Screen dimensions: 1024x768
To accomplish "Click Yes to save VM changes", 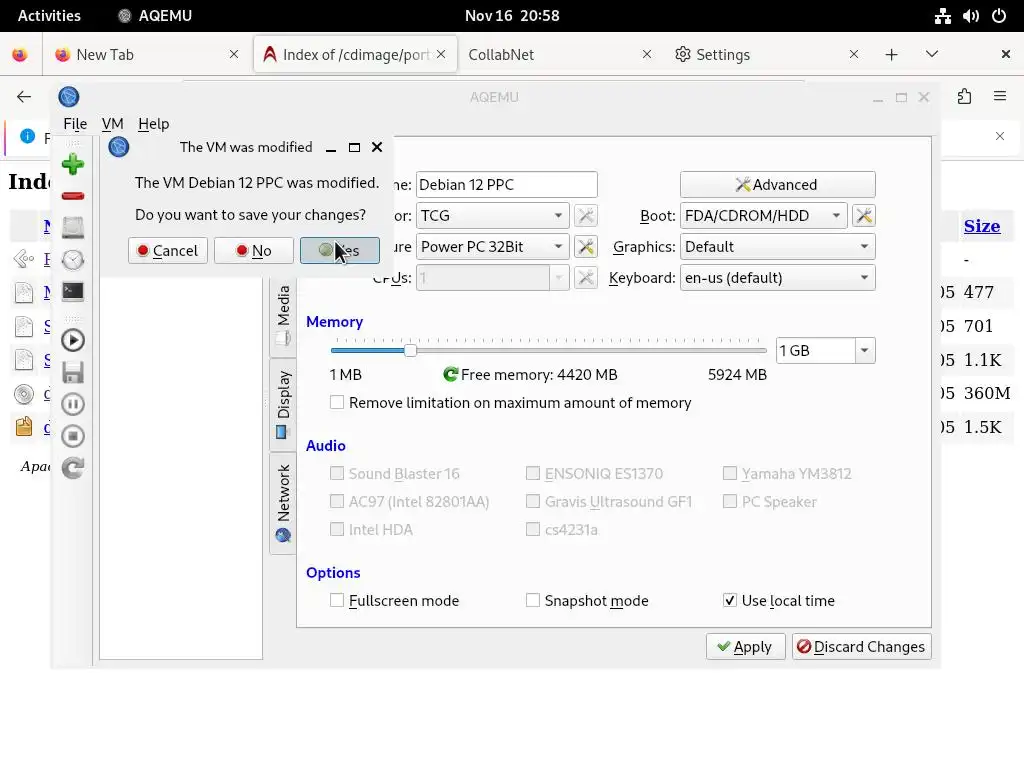I will click(340, 251).
